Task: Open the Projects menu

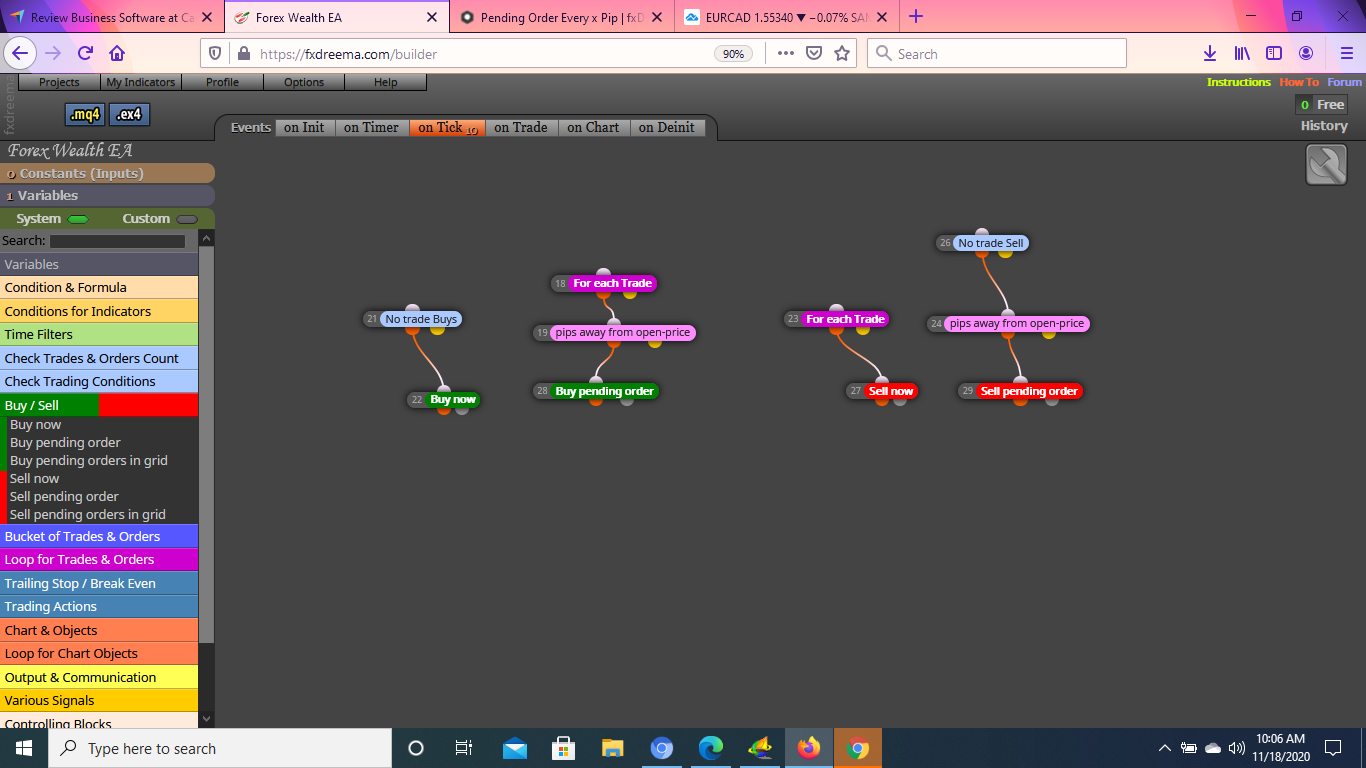Action: [x=59, y=82]
